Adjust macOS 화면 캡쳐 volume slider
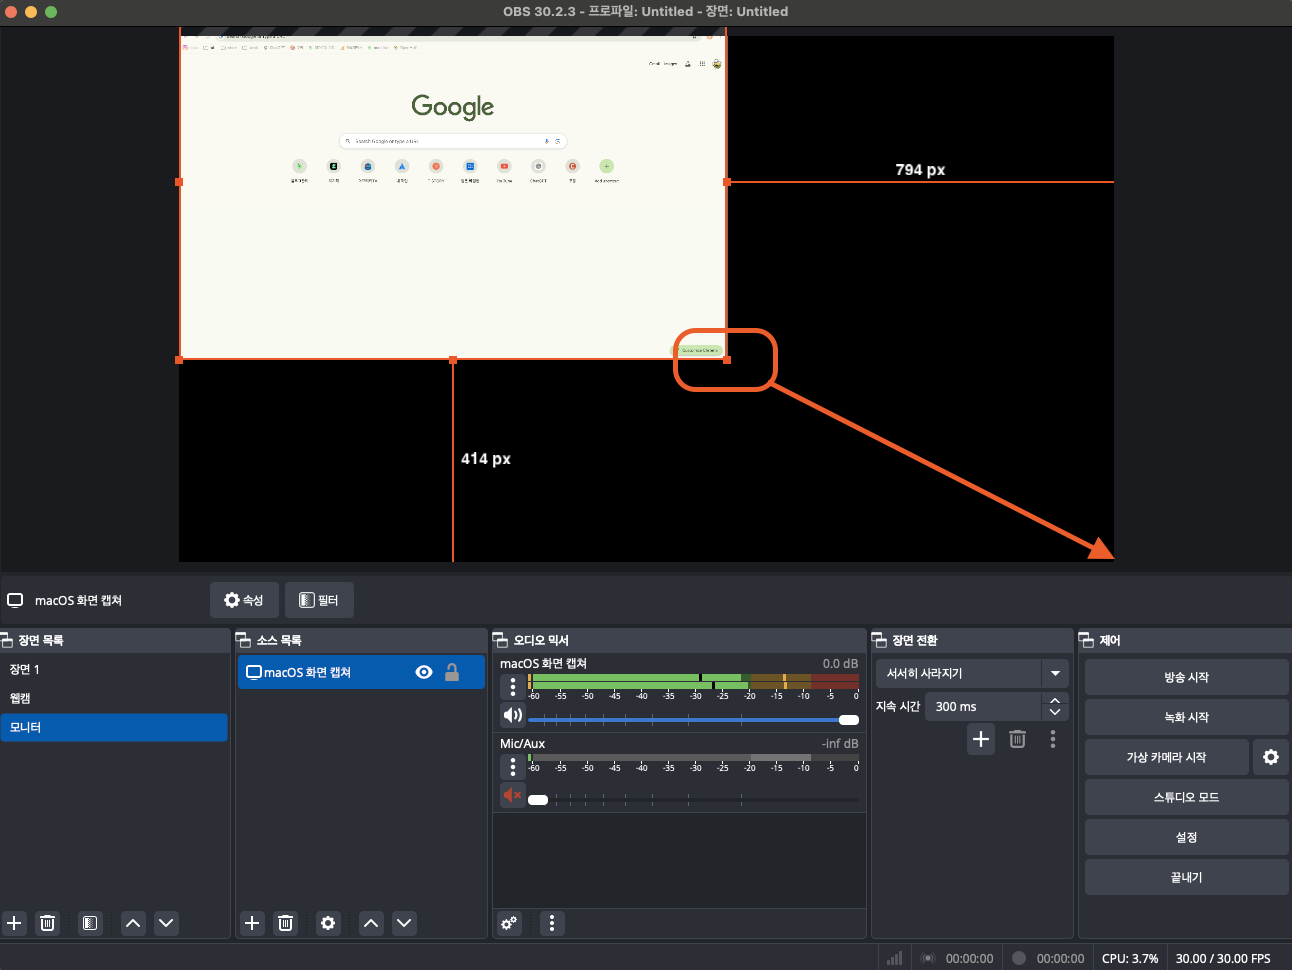This screenshot has width=1292, height=970. pyautogui.click(x=694, y=720)
